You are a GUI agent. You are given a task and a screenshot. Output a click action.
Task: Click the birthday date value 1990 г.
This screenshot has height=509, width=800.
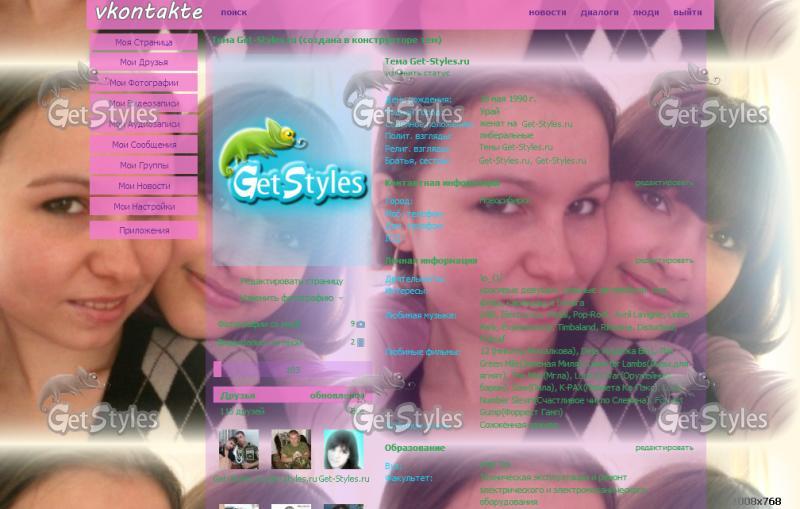[508, 99]
